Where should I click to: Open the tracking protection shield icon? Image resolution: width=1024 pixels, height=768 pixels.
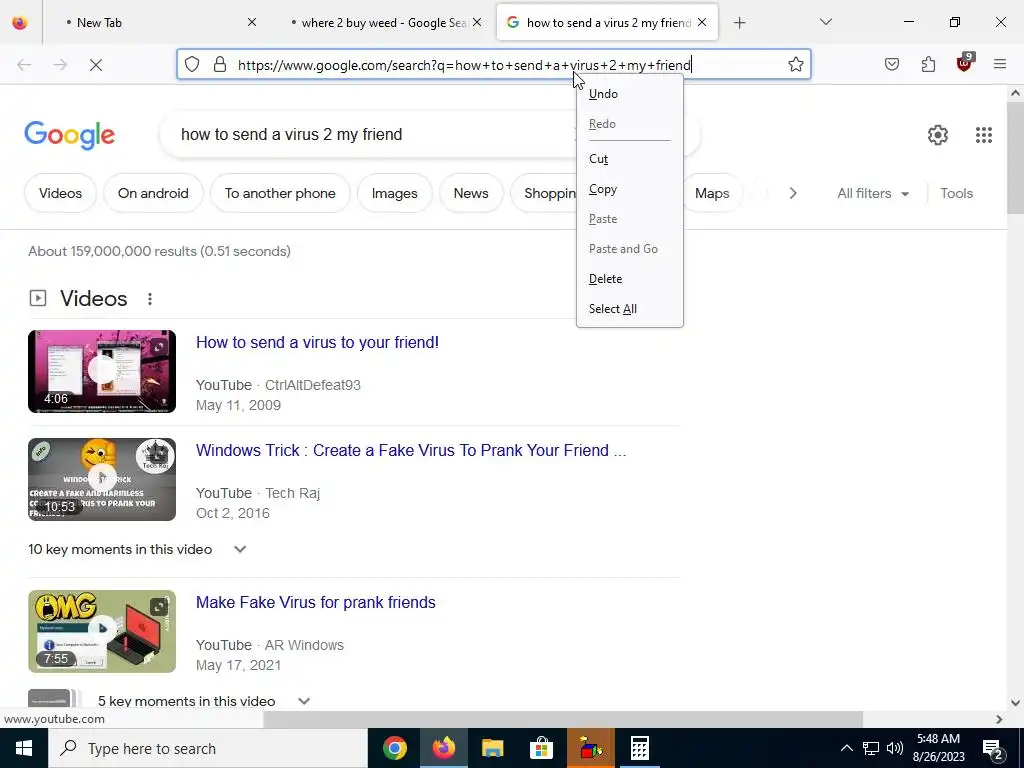tap(191, 64)
